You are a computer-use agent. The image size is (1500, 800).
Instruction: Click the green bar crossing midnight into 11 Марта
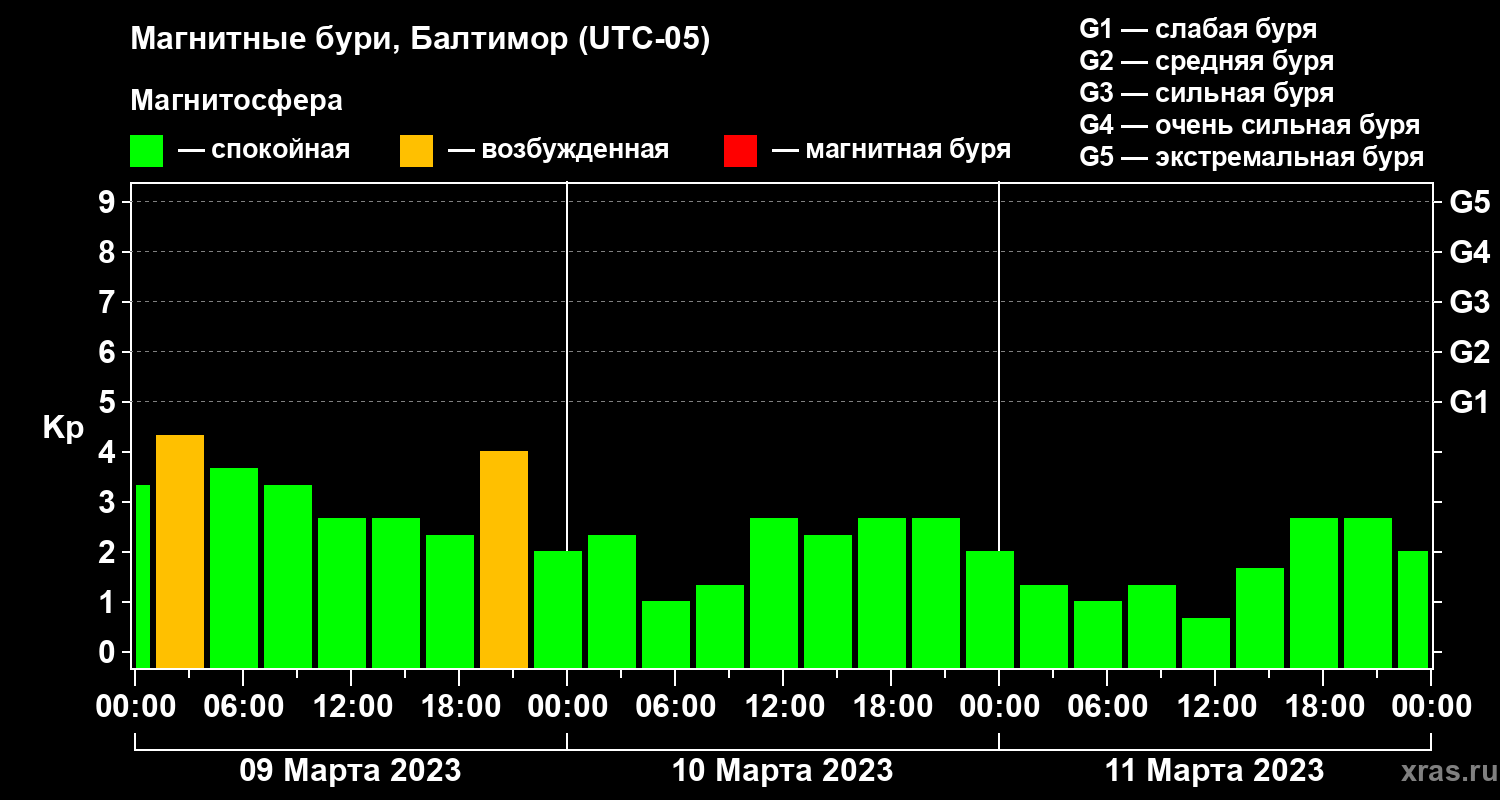[990, 609]
